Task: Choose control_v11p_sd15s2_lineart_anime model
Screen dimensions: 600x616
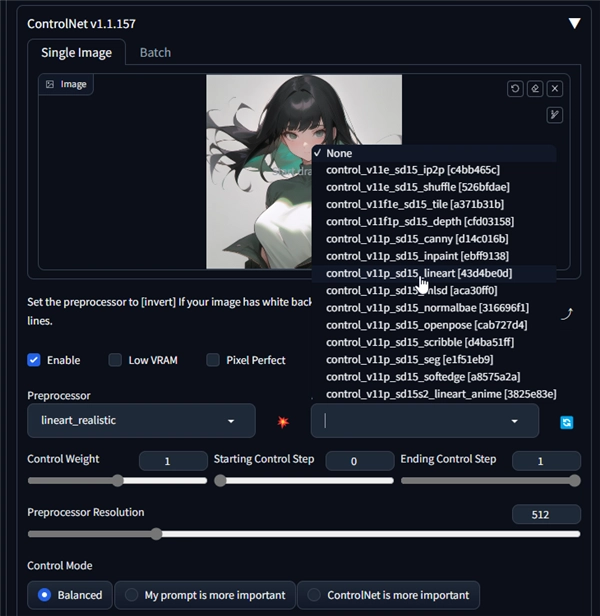Action: click(434, 394)
